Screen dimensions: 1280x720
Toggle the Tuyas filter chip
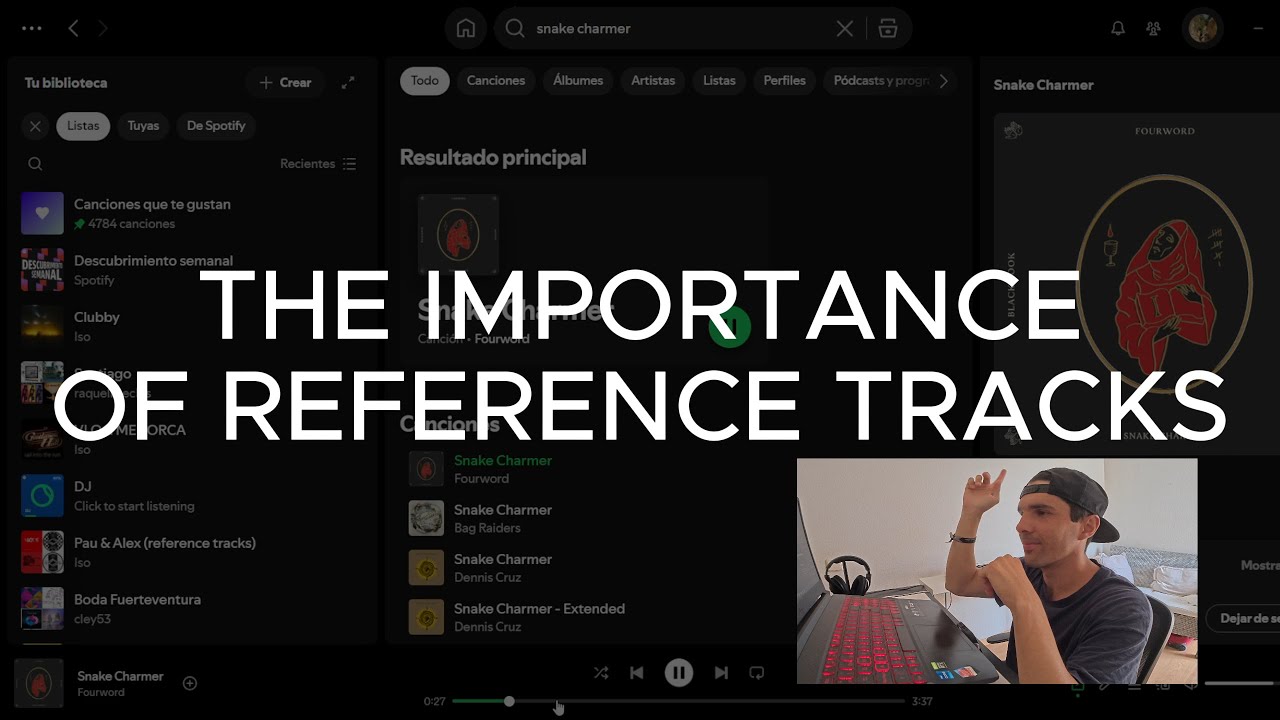point(143,126)
